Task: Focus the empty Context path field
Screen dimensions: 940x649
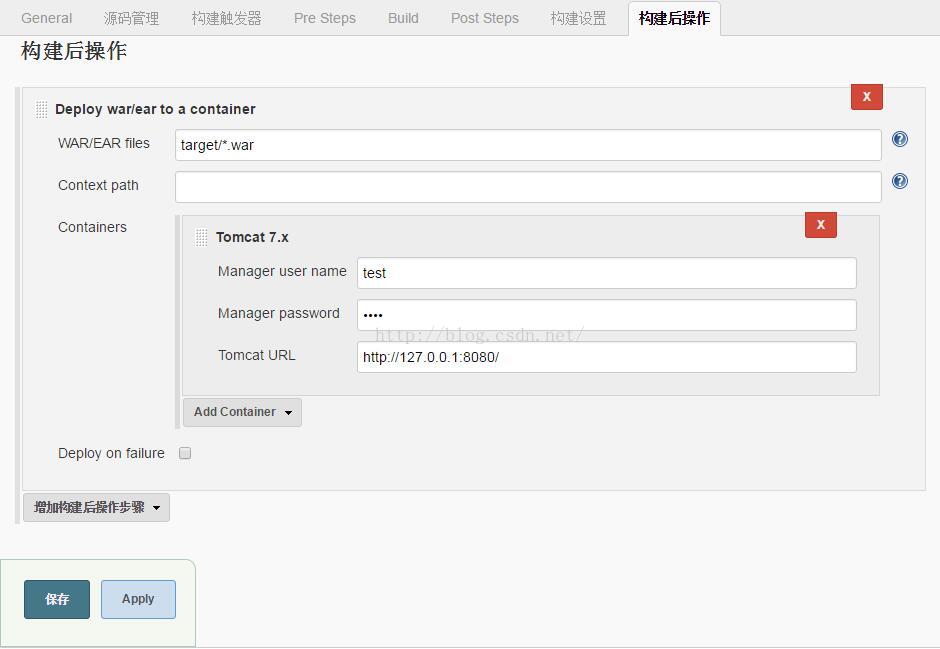Action: tap(528, 187)
